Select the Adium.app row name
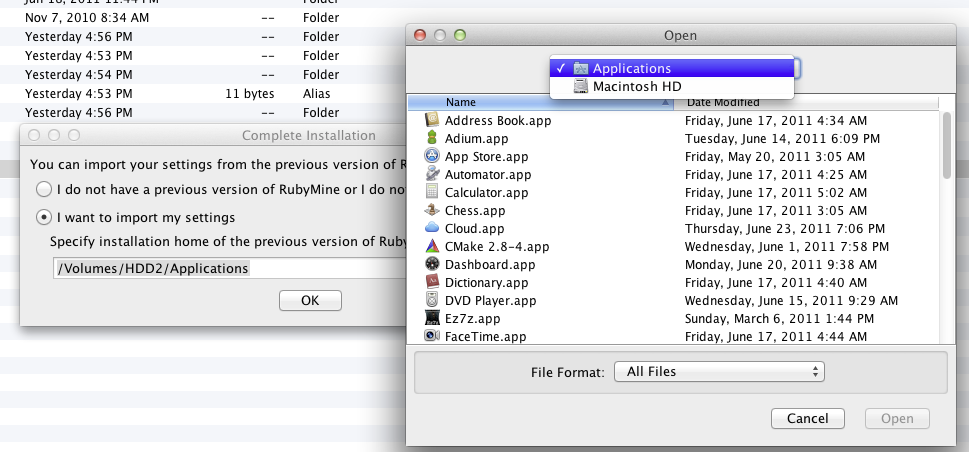The height and width of the screenshot is (452, 969). (476, 139)
